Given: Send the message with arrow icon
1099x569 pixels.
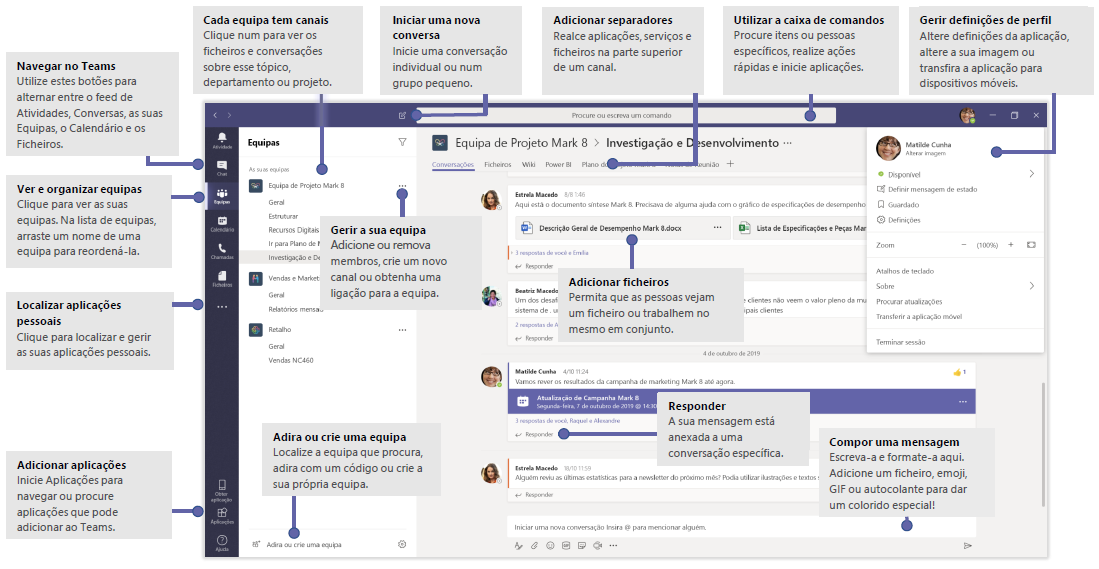Looking at the screenshot, I should point(968,545).
